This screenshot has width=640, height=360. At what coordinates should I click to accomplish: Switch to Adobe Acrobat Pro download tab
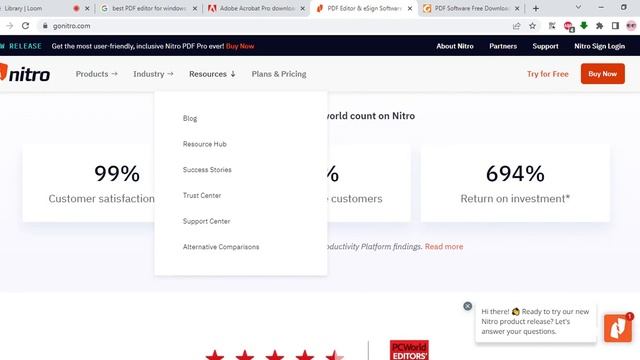coord(257,8)
